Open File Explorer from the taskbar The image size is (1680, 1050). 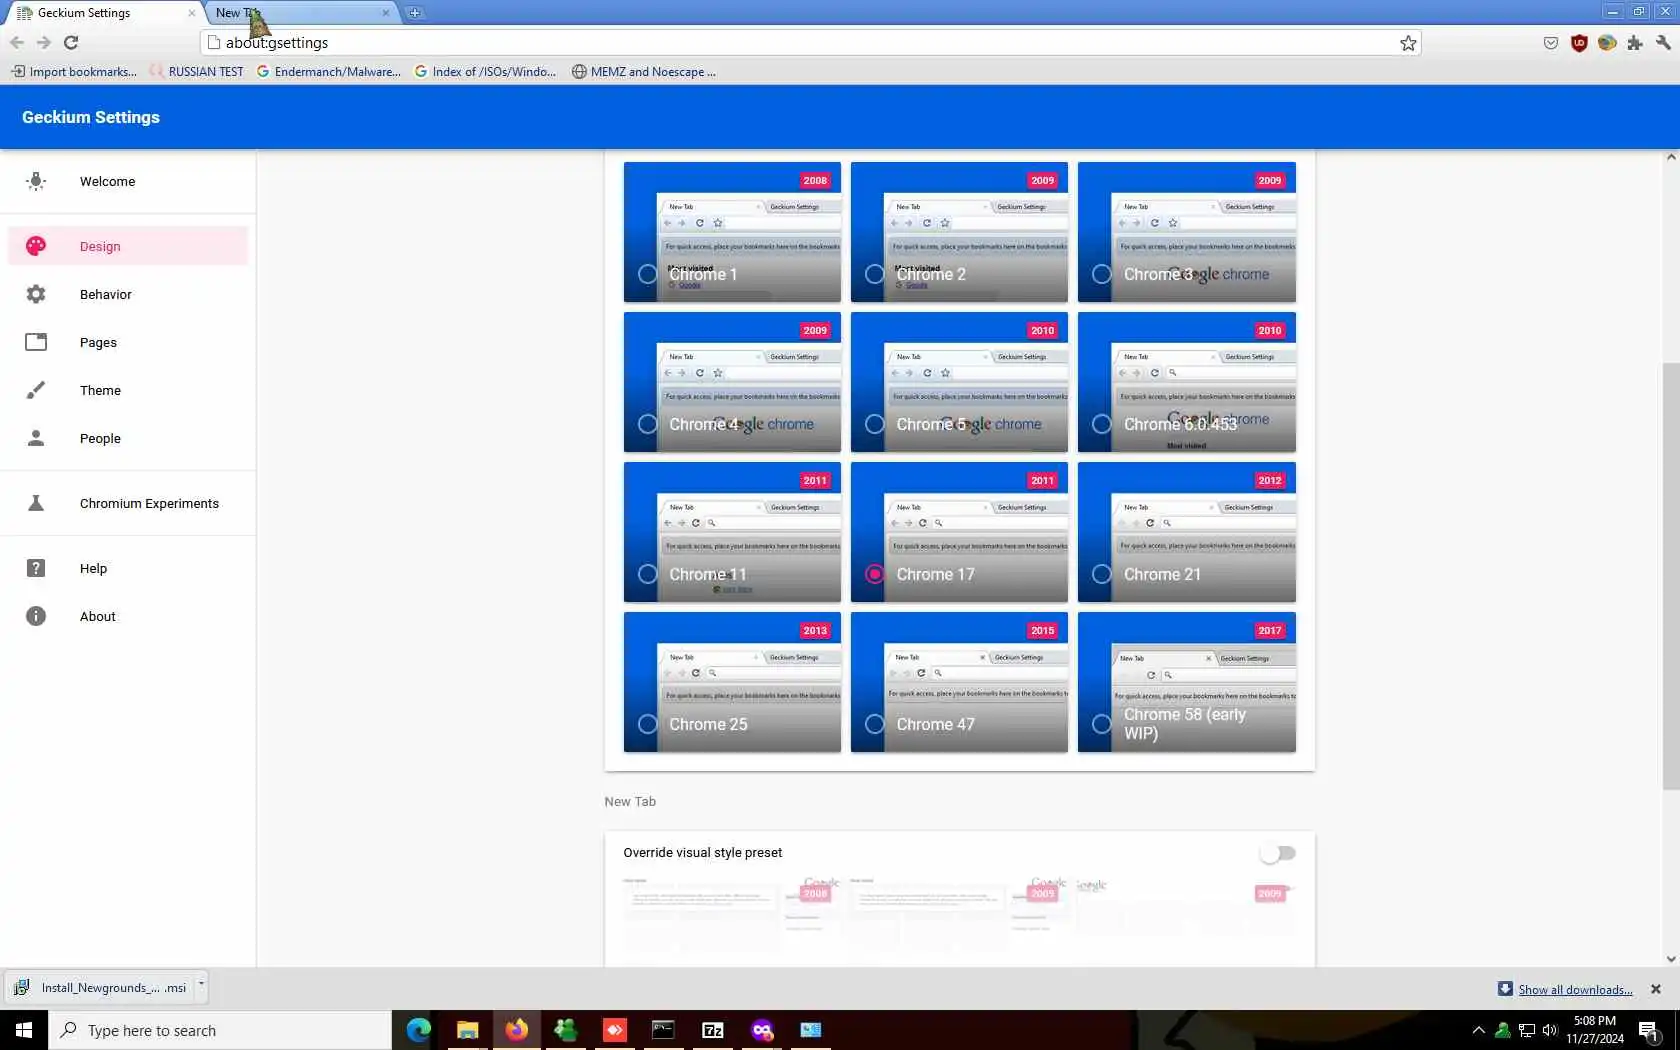click(x=468, y=1030)
